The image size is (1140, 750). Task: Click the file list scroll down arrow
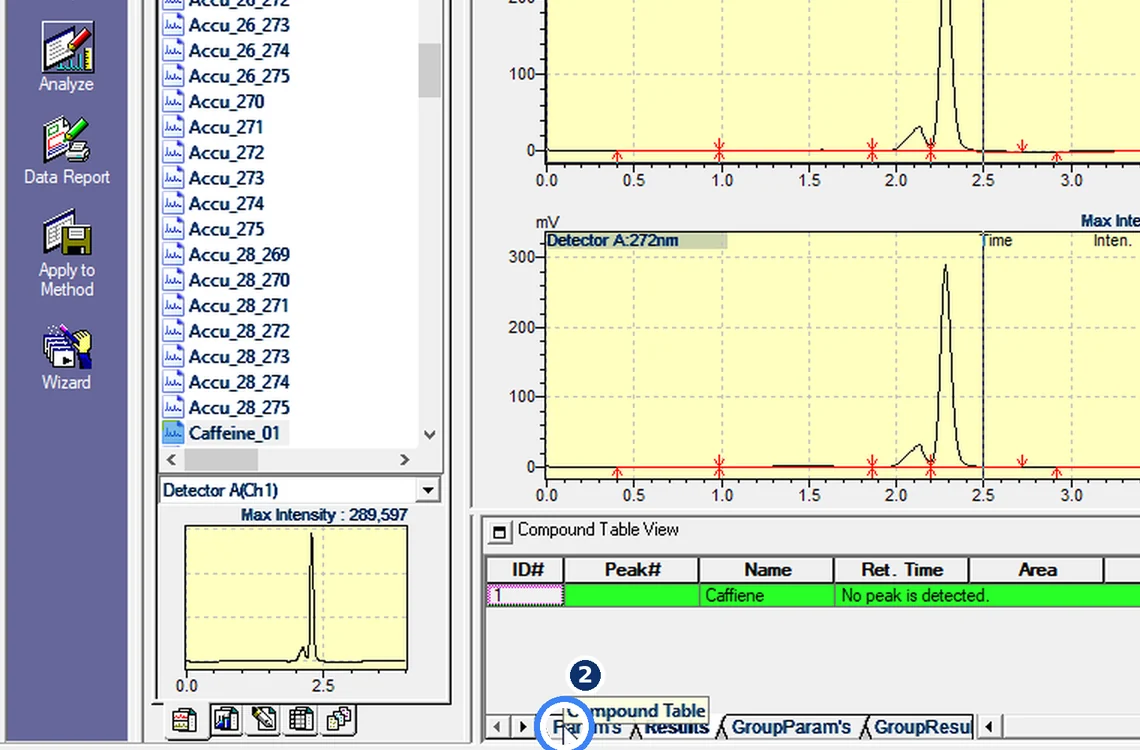tap(430, 435)
